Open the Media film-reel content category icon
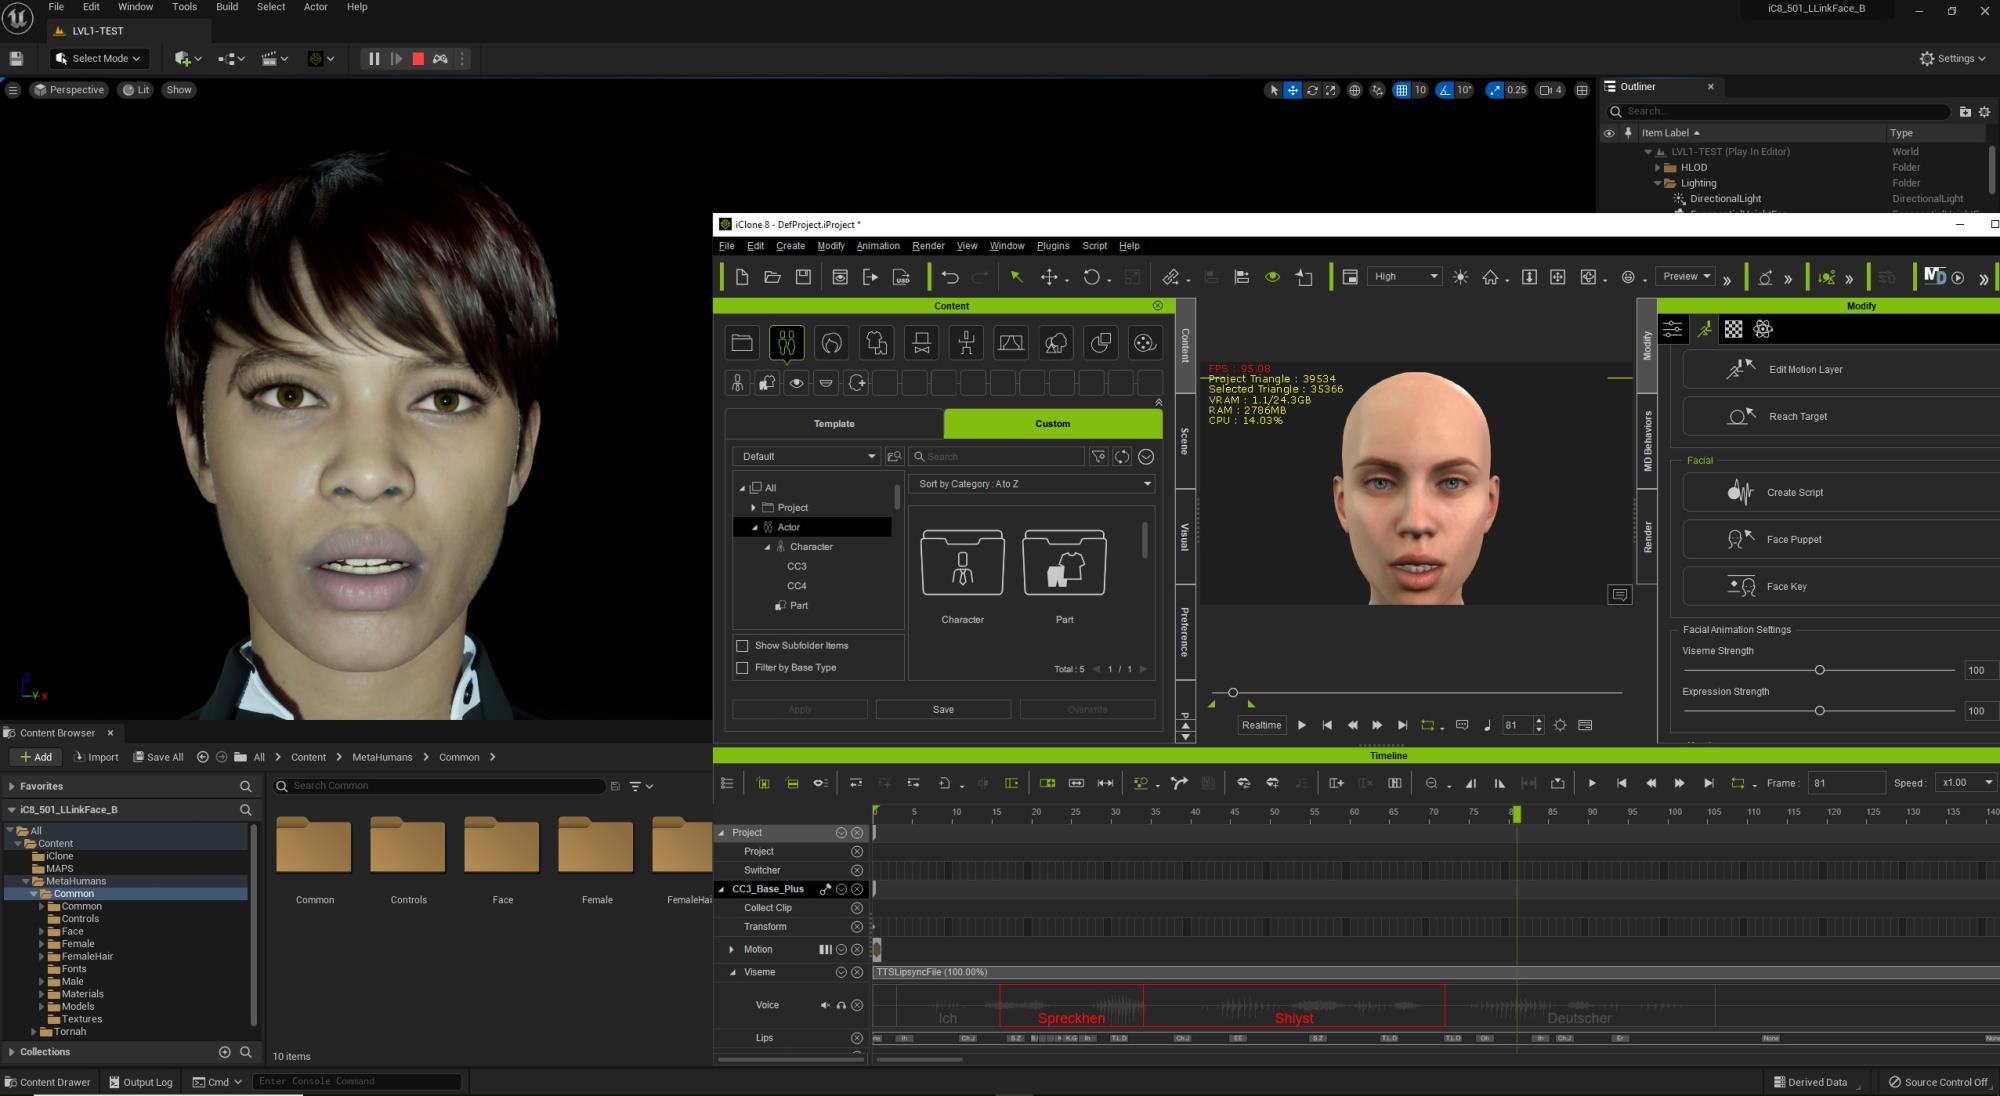Image resolution: width=2000 pixels, height=1096 pixels. tap(1145, 343)
